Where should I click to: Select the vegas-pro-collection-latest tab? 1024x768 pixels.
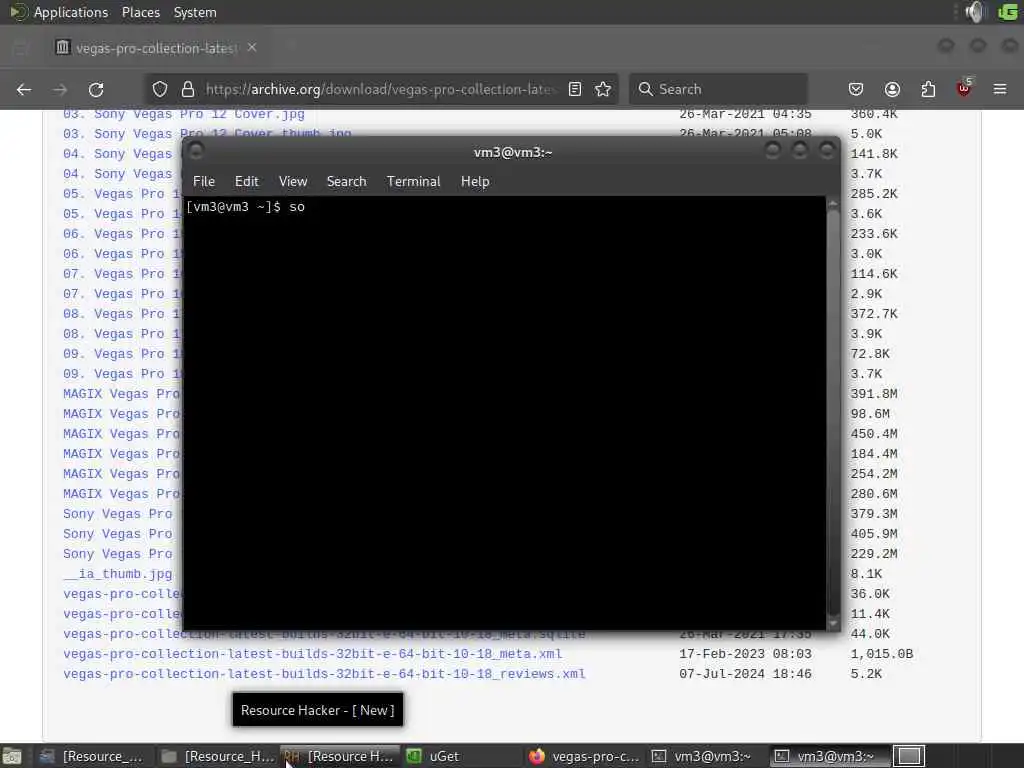155,48
